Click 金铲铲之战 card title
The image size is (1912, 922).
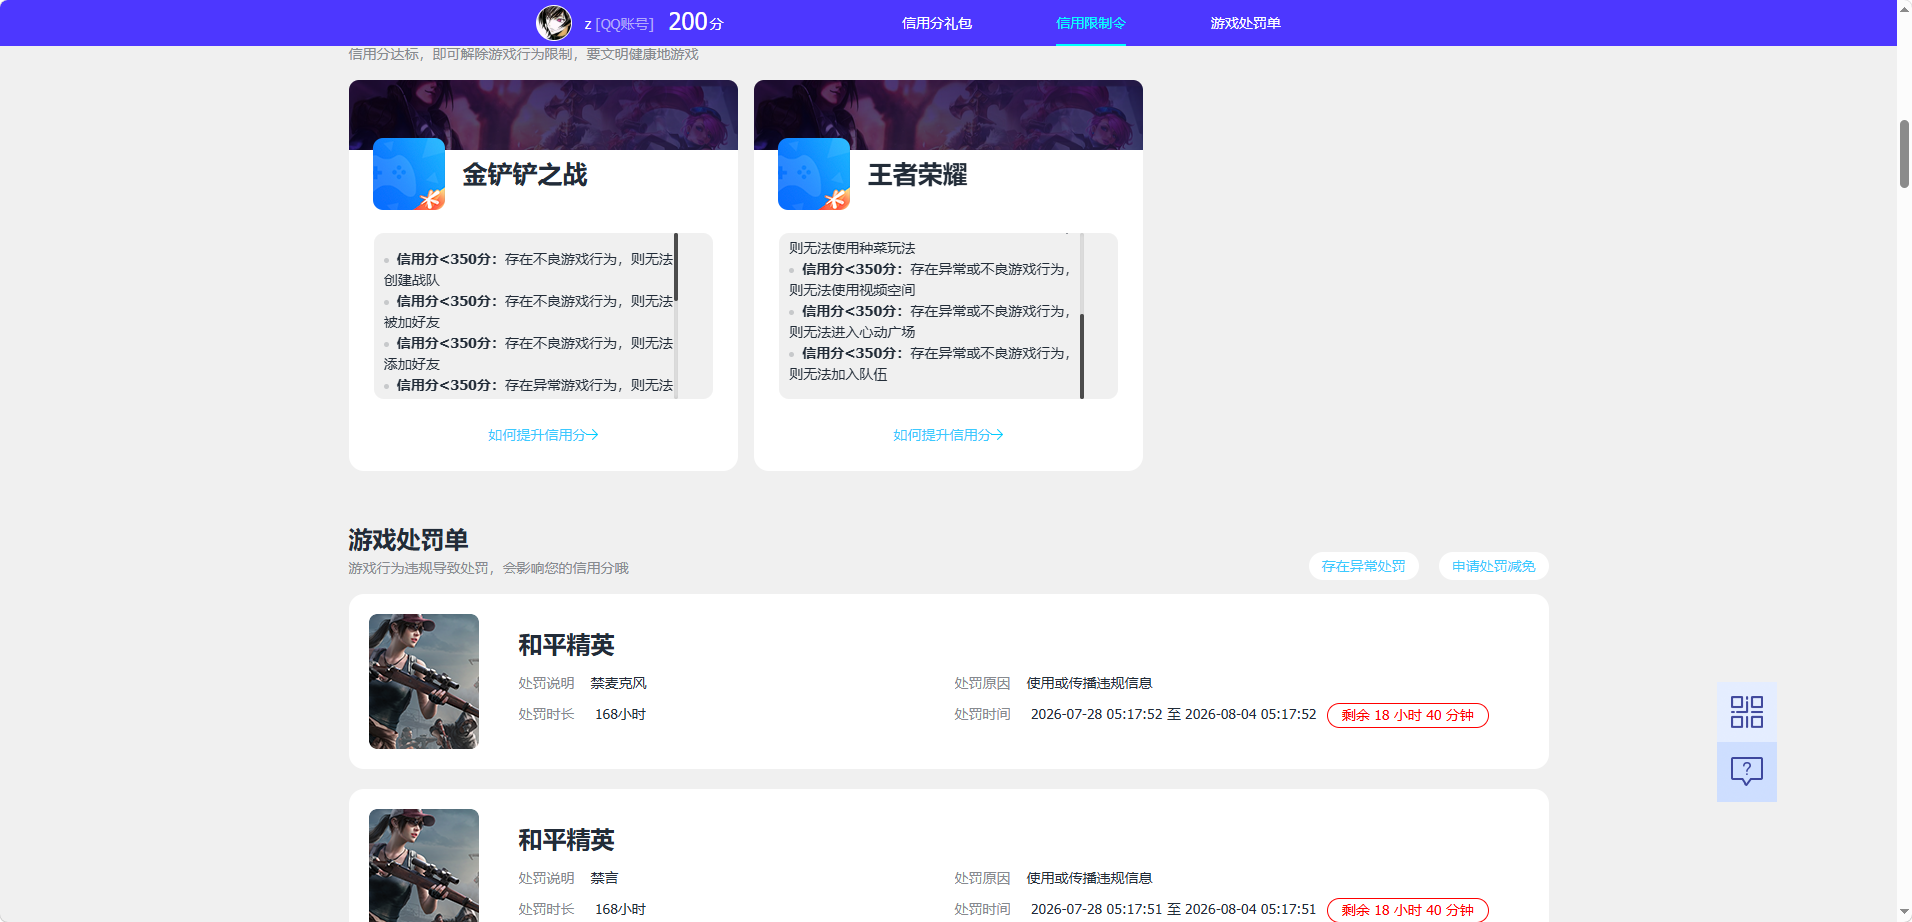click(525, 175)
